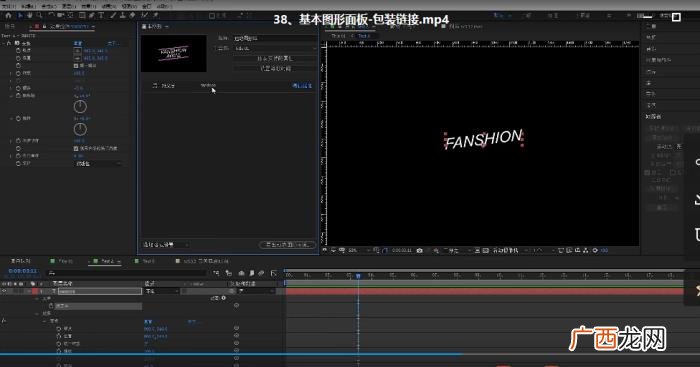Click the snapshot camera icon below the viewer
Image resolution: width=700 pixels, height=367 pixels.
419,250
